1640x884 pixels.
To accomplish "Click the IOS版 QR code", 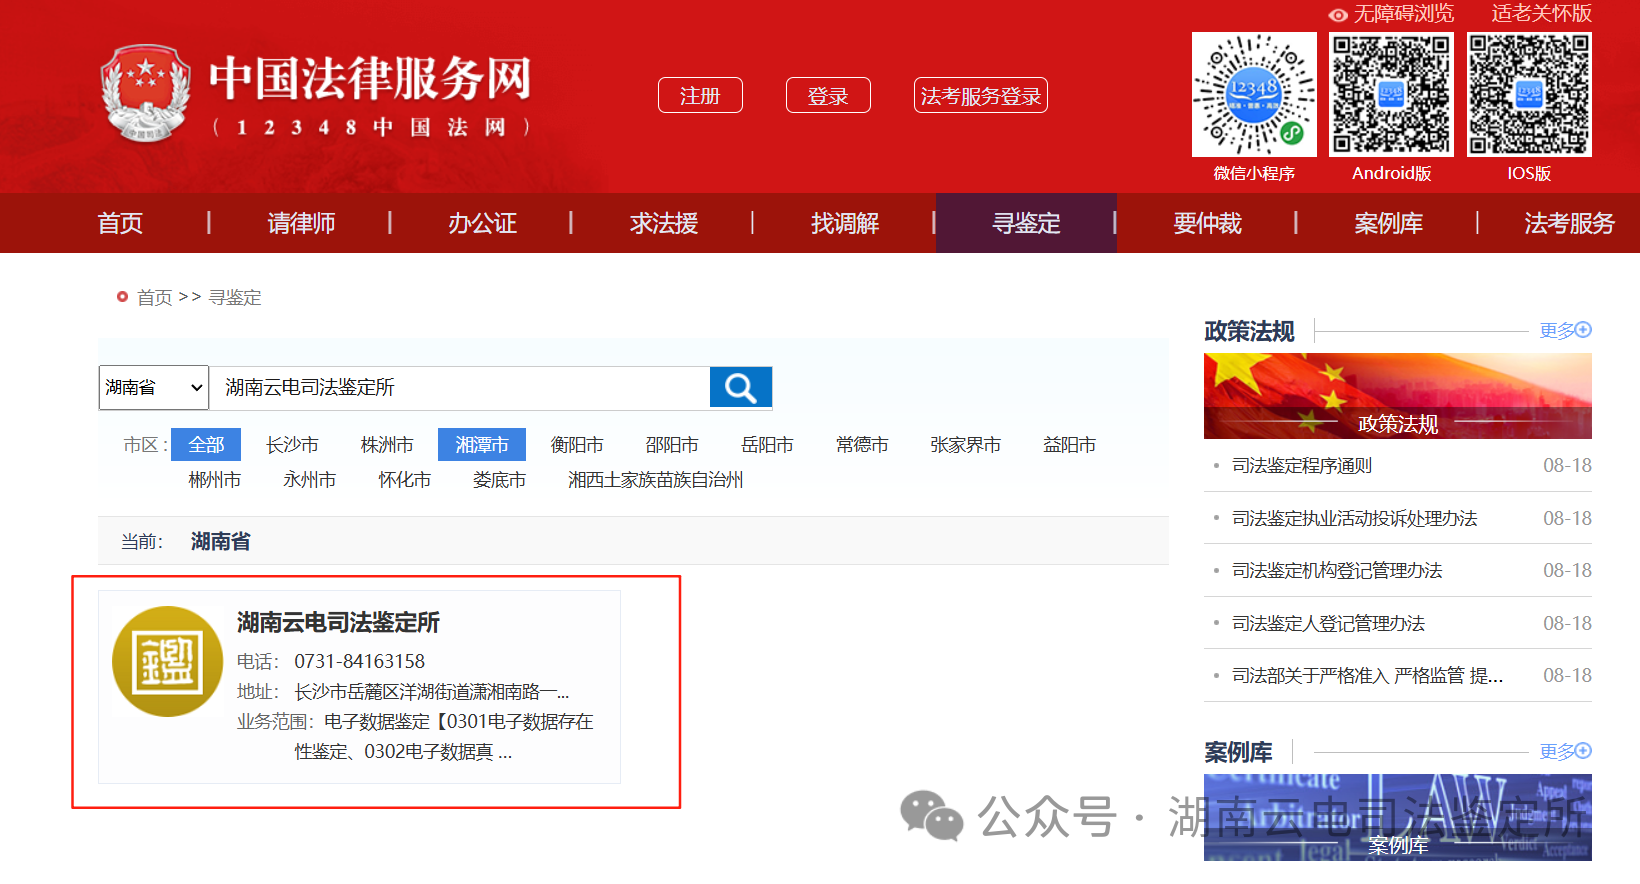I will tap(1529, 95).
